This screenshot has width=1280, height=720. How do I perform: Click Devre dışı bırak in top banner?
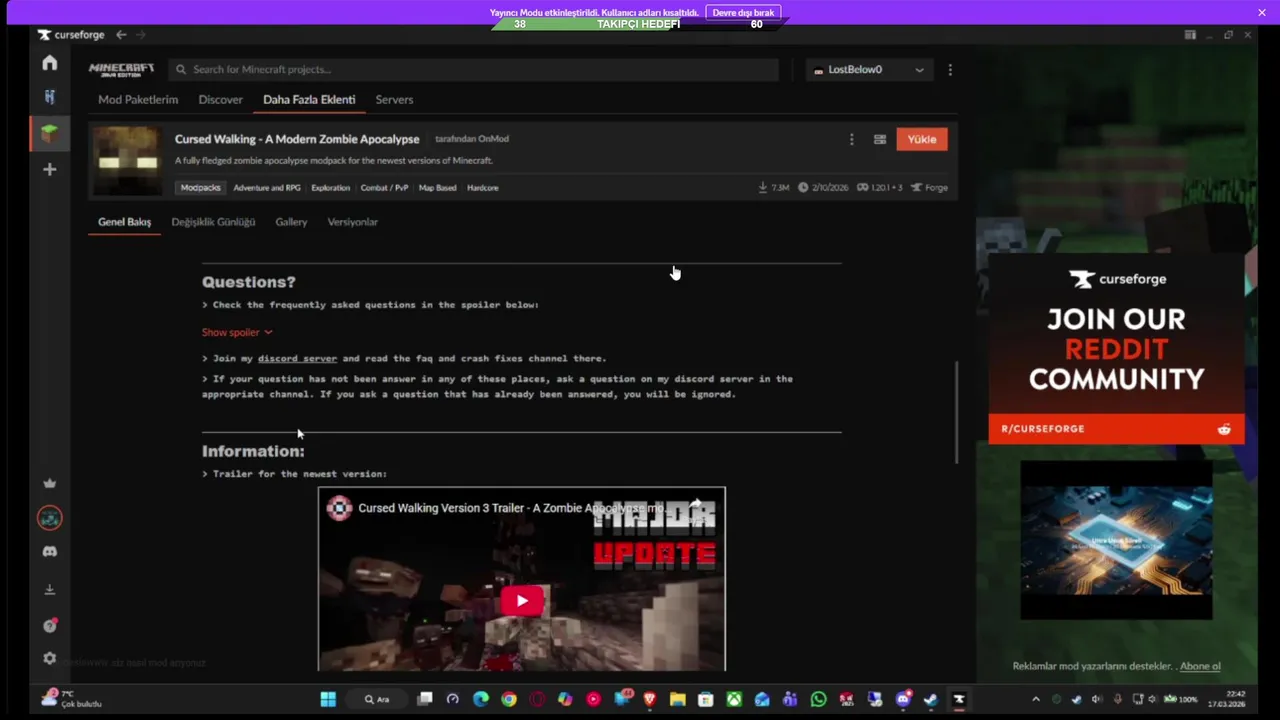(x=743, y=13)
